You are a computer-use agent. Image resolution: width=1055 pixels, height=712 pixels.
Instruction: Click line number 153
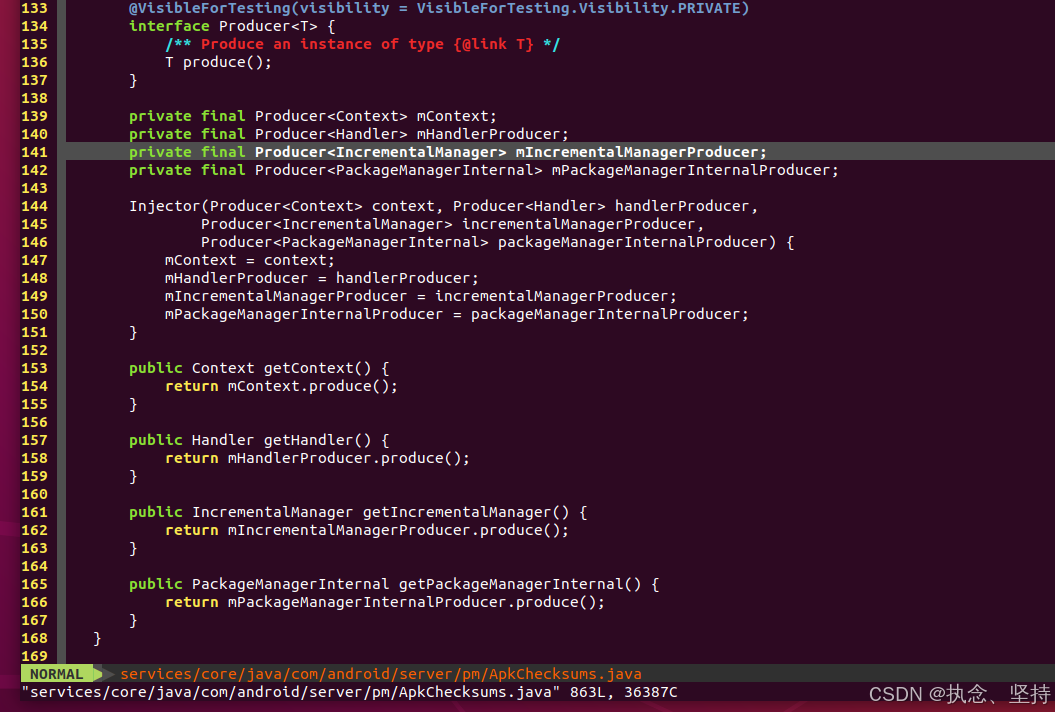pyautogui.click(x=34, y=368)
